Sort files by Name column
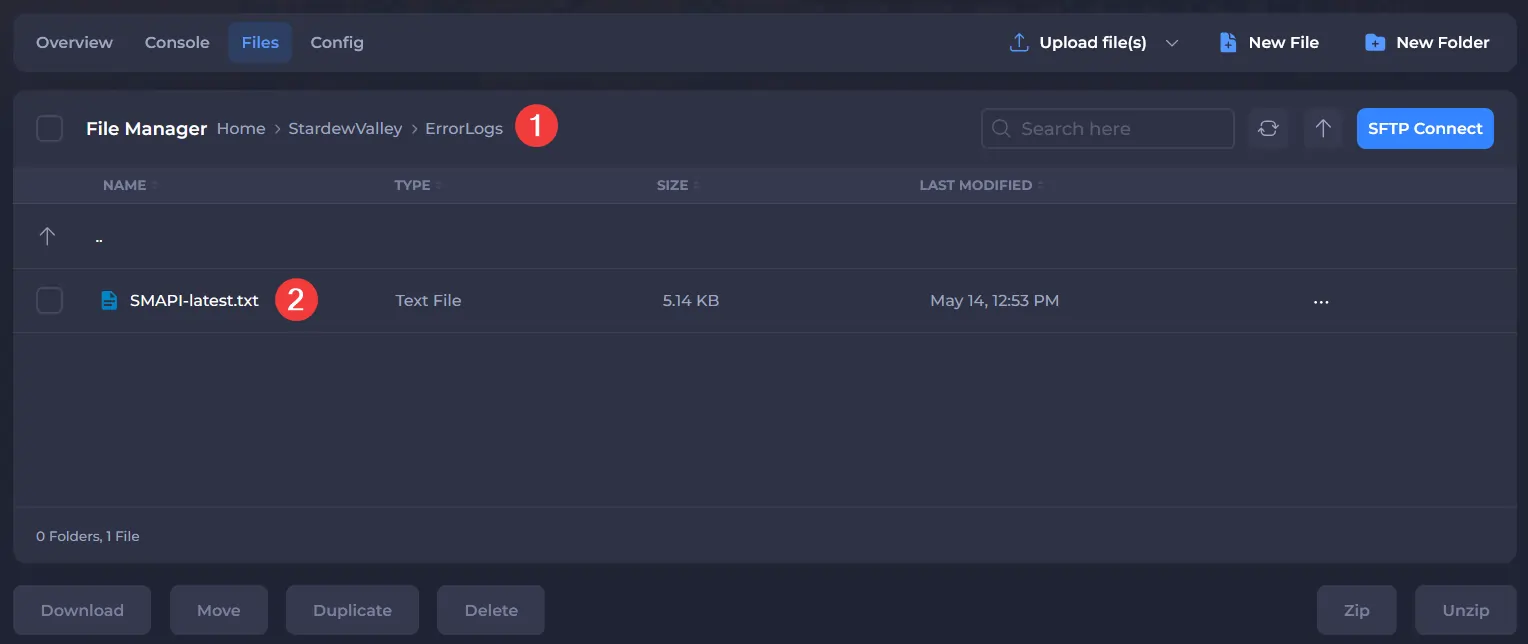Viewport: 1528px width, 644px height. pos(125,185)
